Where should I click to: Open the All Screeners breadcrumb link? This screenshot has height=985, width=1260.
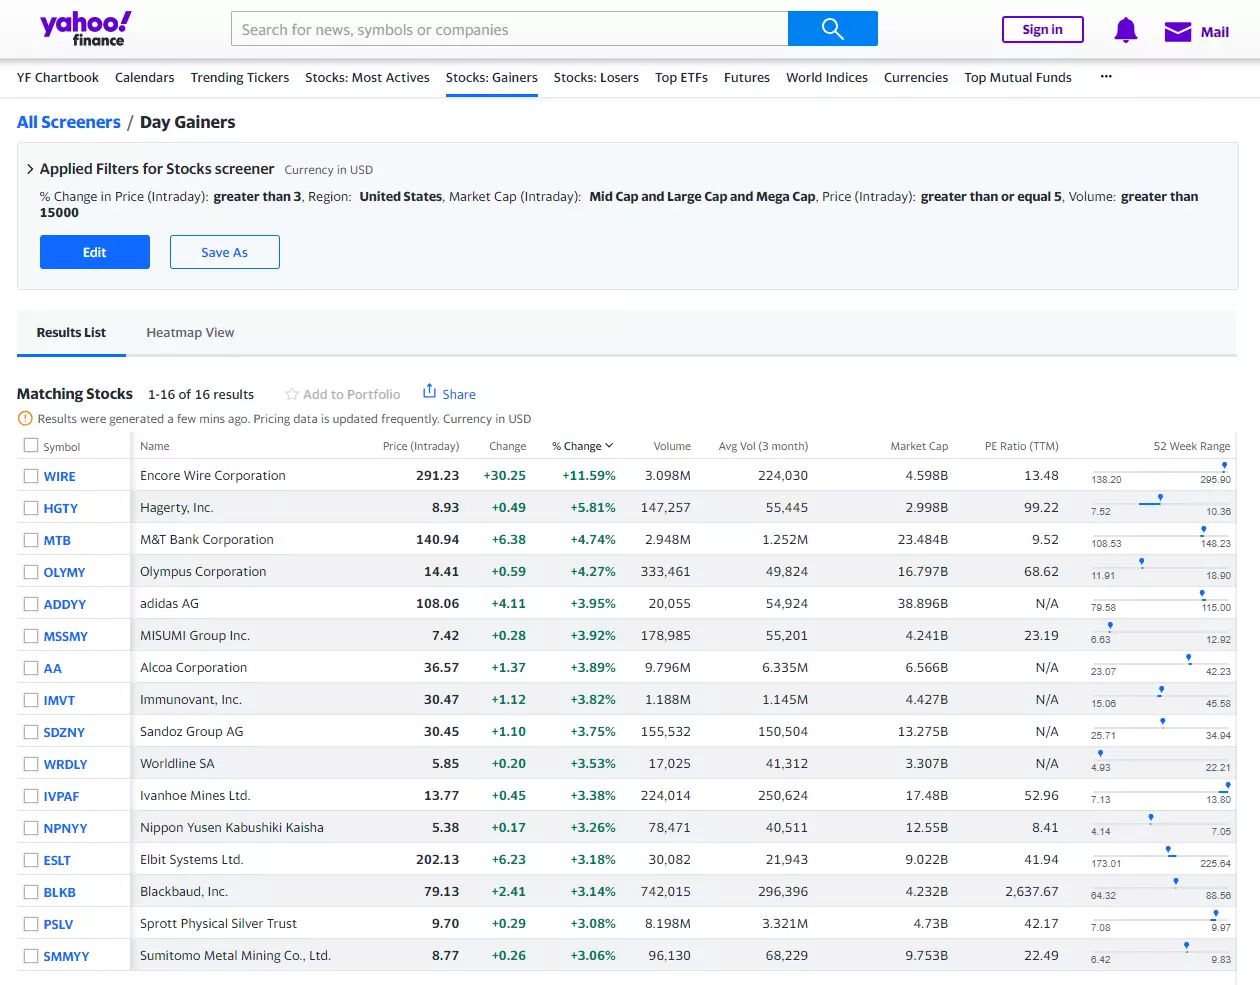click(x=69, y=122)
